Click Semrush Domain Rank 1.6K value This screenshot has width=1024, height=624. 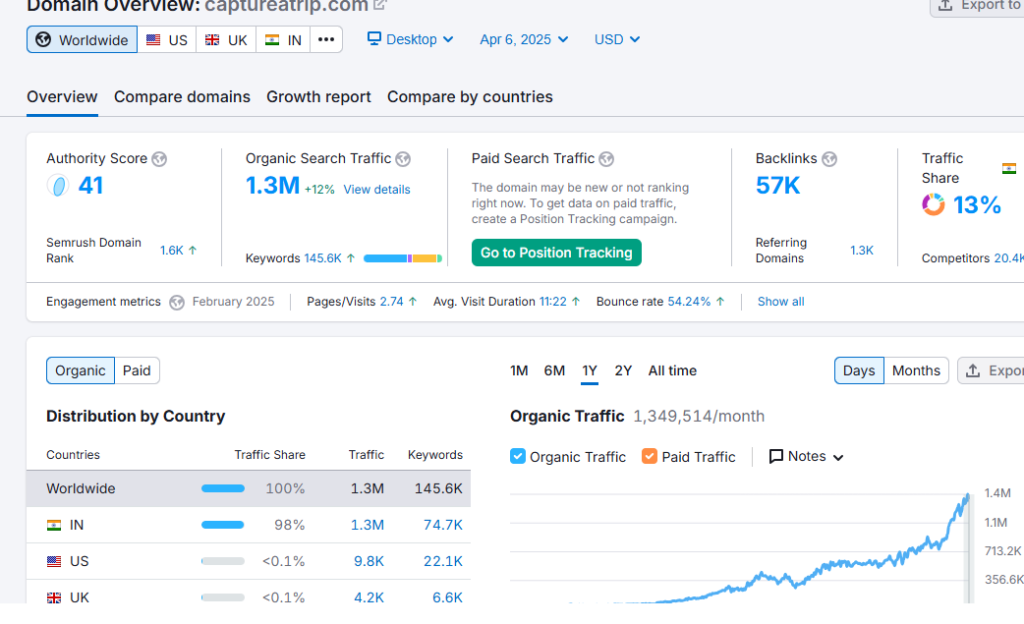(172, 250)
